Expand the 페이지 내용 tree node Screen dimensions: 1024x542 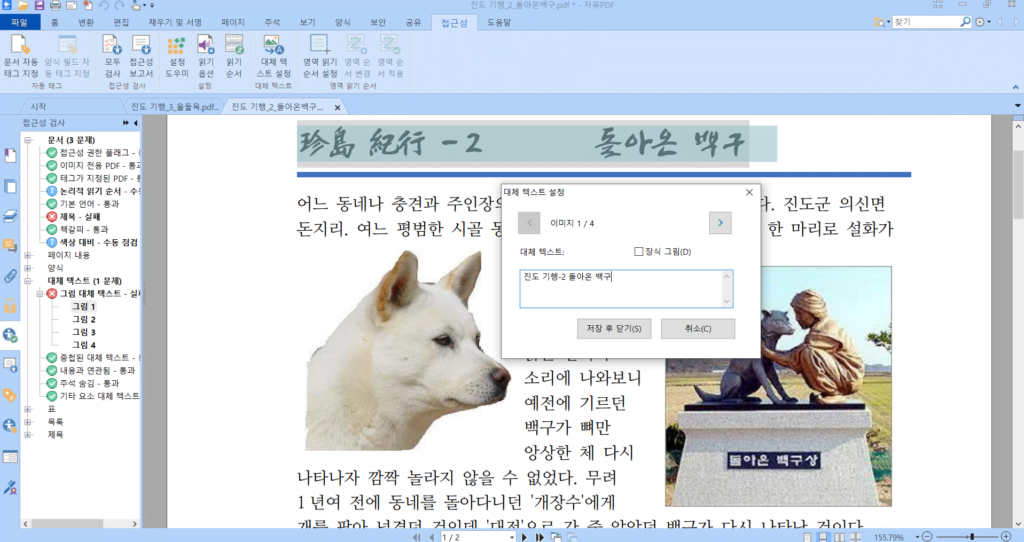pos(28,255)
